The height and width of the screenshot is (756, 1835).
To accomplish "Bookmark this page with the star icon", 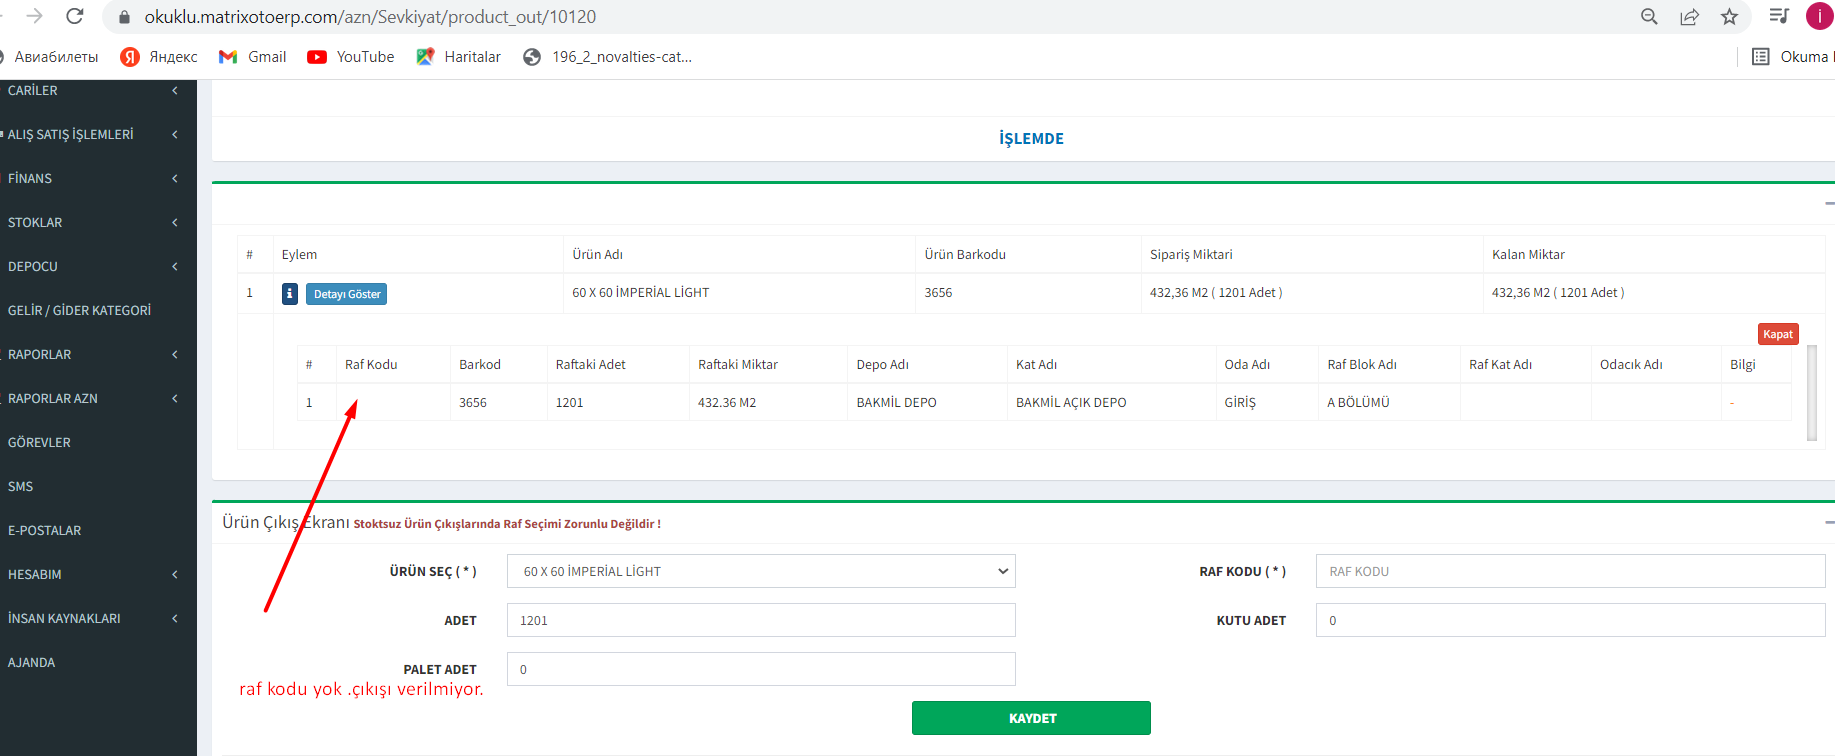I will point(1729,17).
